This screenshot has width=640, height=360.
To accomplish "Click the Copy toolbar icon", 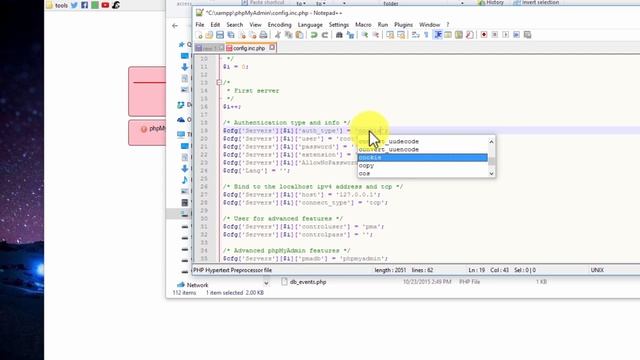I will pyautogui.click(x=288, y=35).
